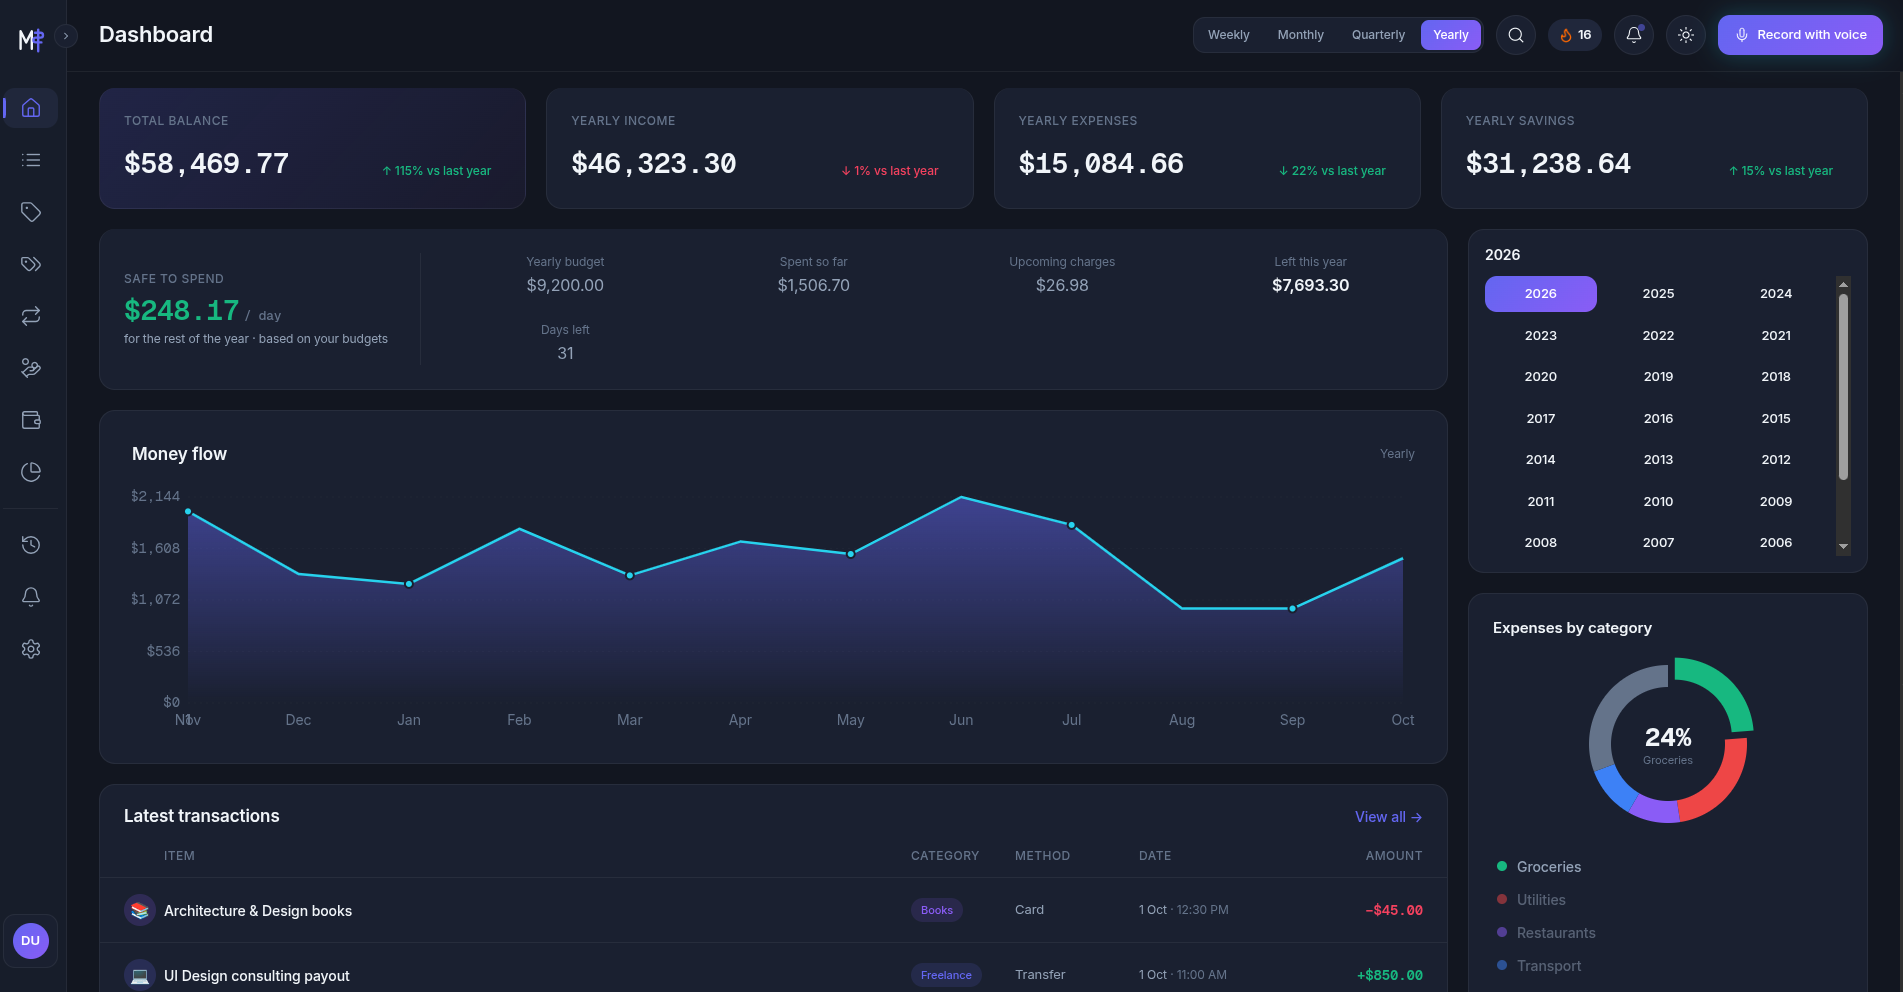This screenshot has height=992, width=1903.
Task: Pick 2006 in the year list
Action: (1776, 543)
